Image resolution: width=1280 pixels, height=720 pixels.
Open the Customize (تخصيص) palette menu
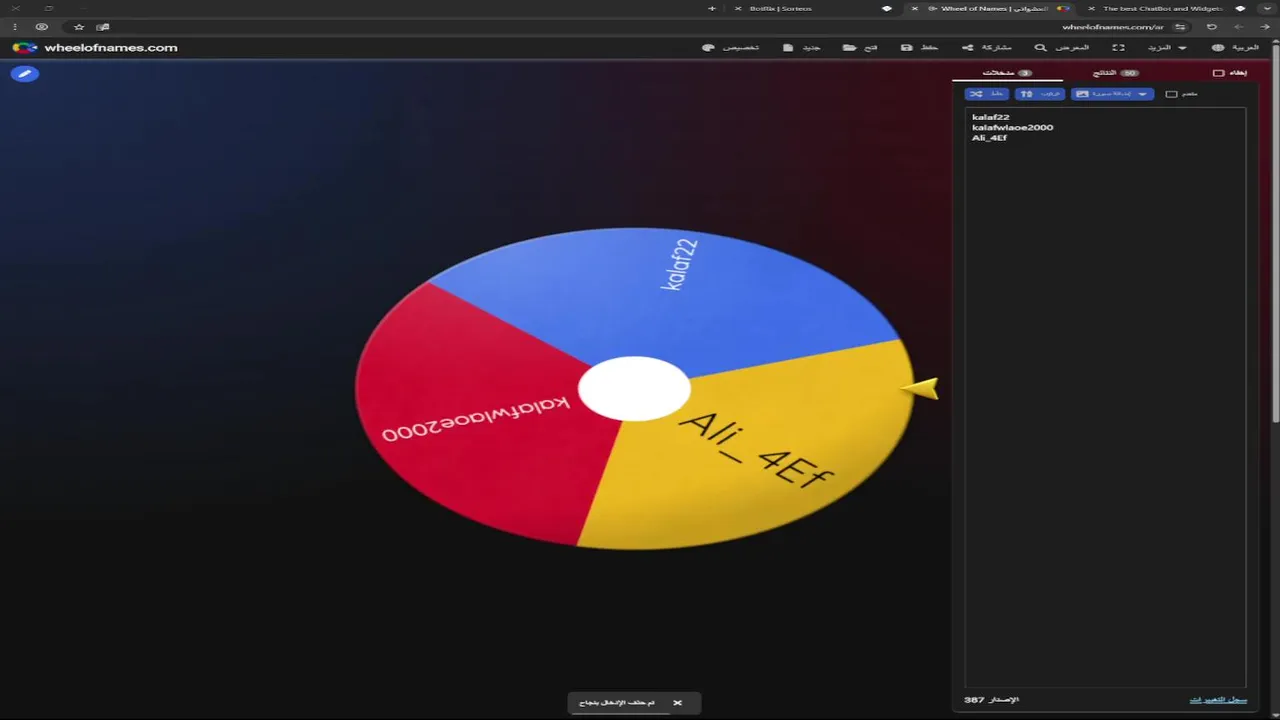731,47
